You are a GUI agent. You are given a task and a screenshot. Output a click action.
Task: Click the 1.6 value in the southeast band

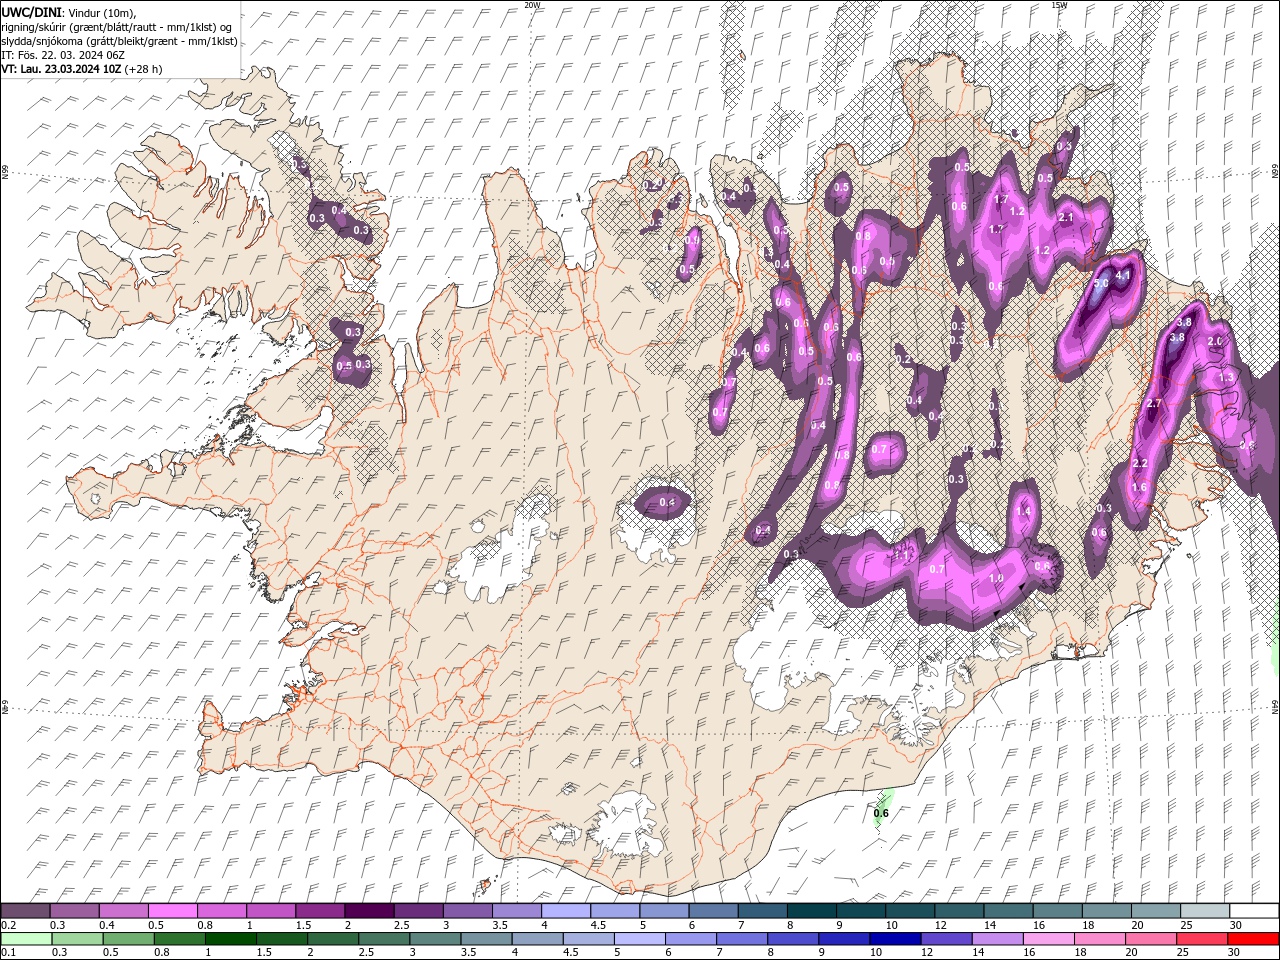pos(1138,487)
